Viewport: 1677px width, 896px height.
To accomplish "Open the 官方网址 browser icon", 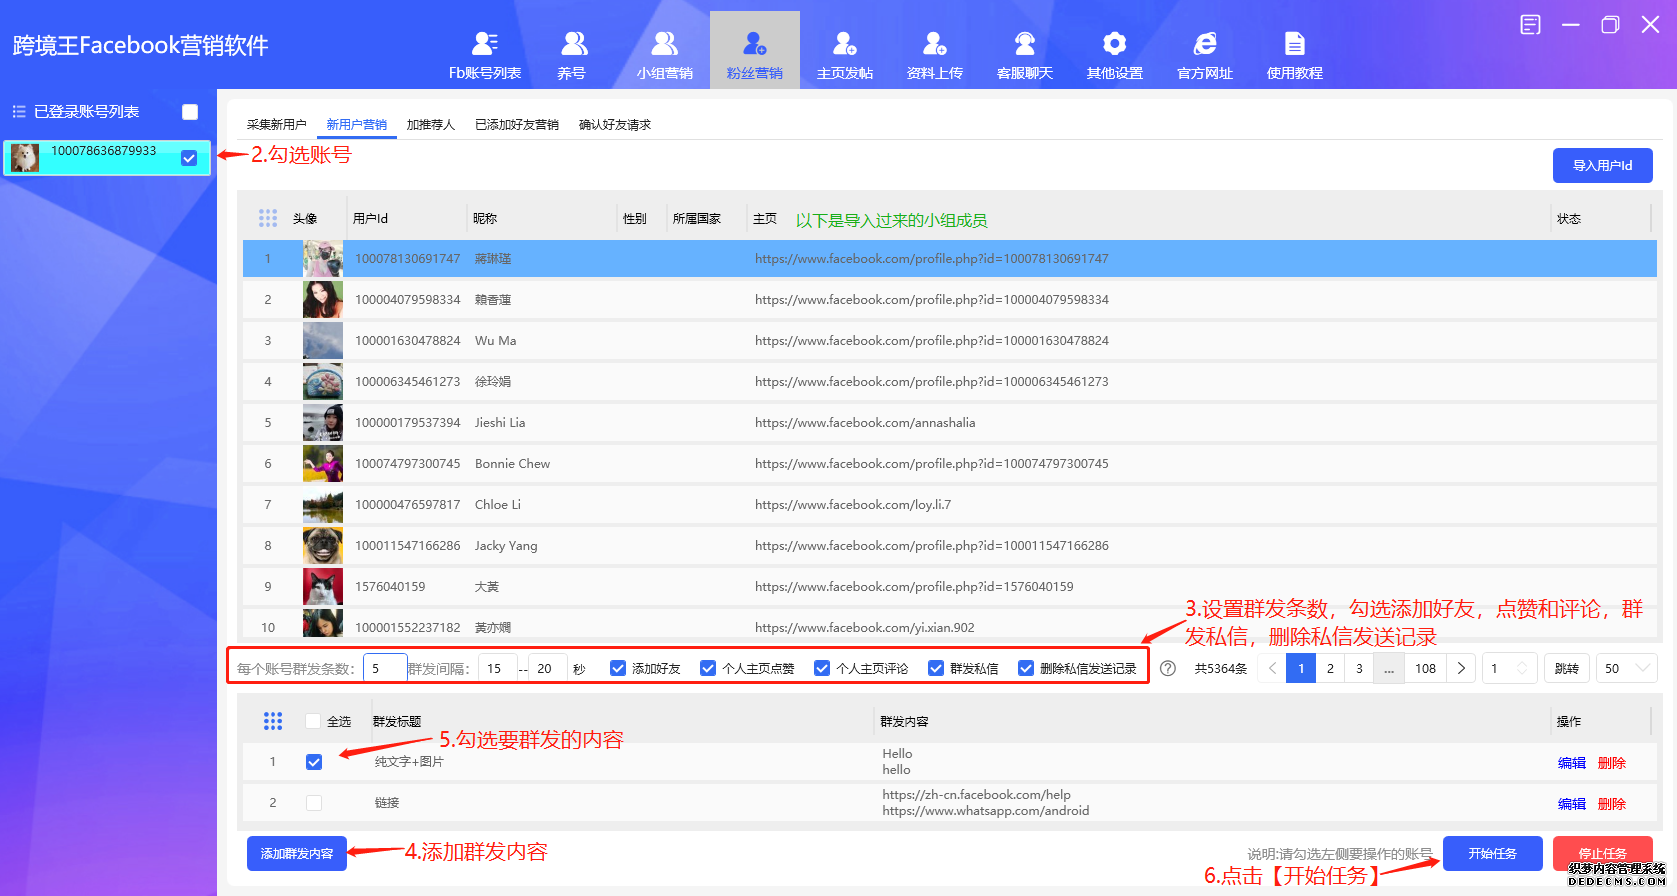I will pos(1205,44).
